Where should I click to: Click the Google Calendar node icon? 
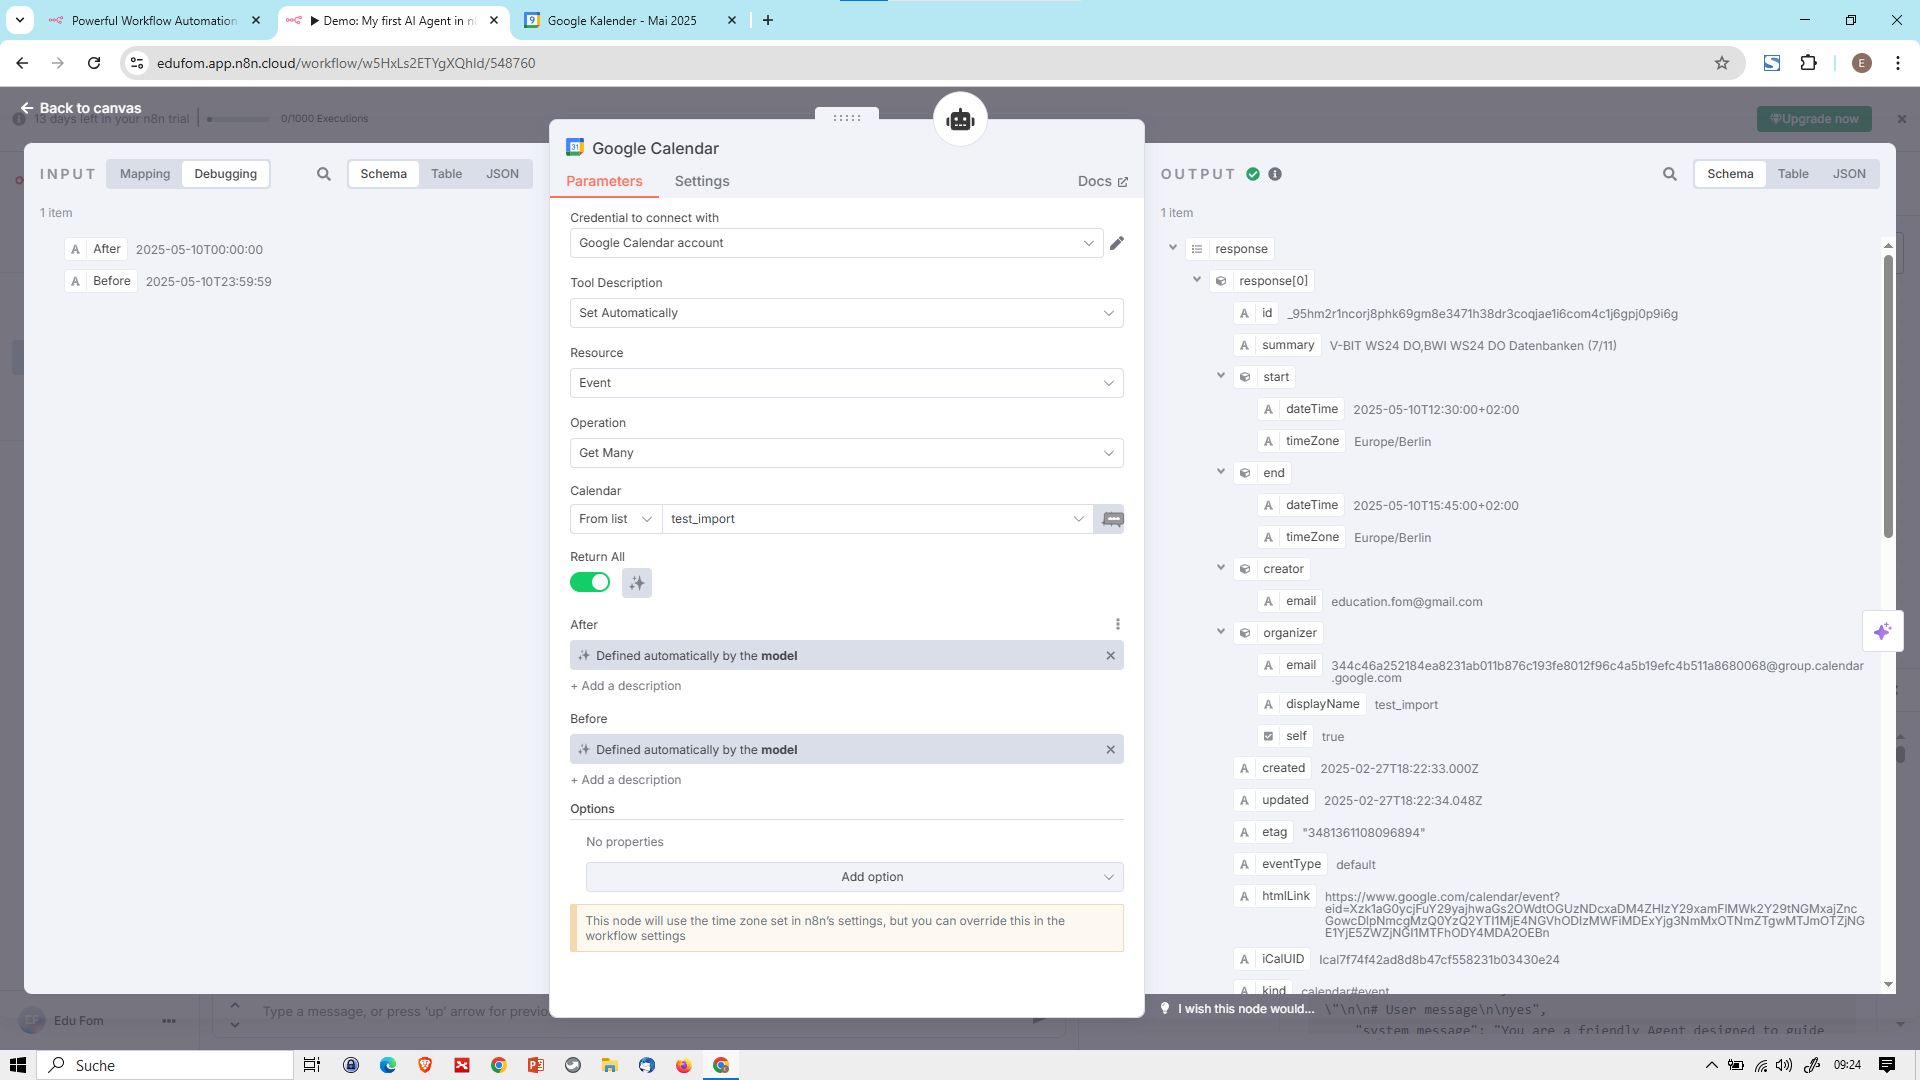pos(575,148)
